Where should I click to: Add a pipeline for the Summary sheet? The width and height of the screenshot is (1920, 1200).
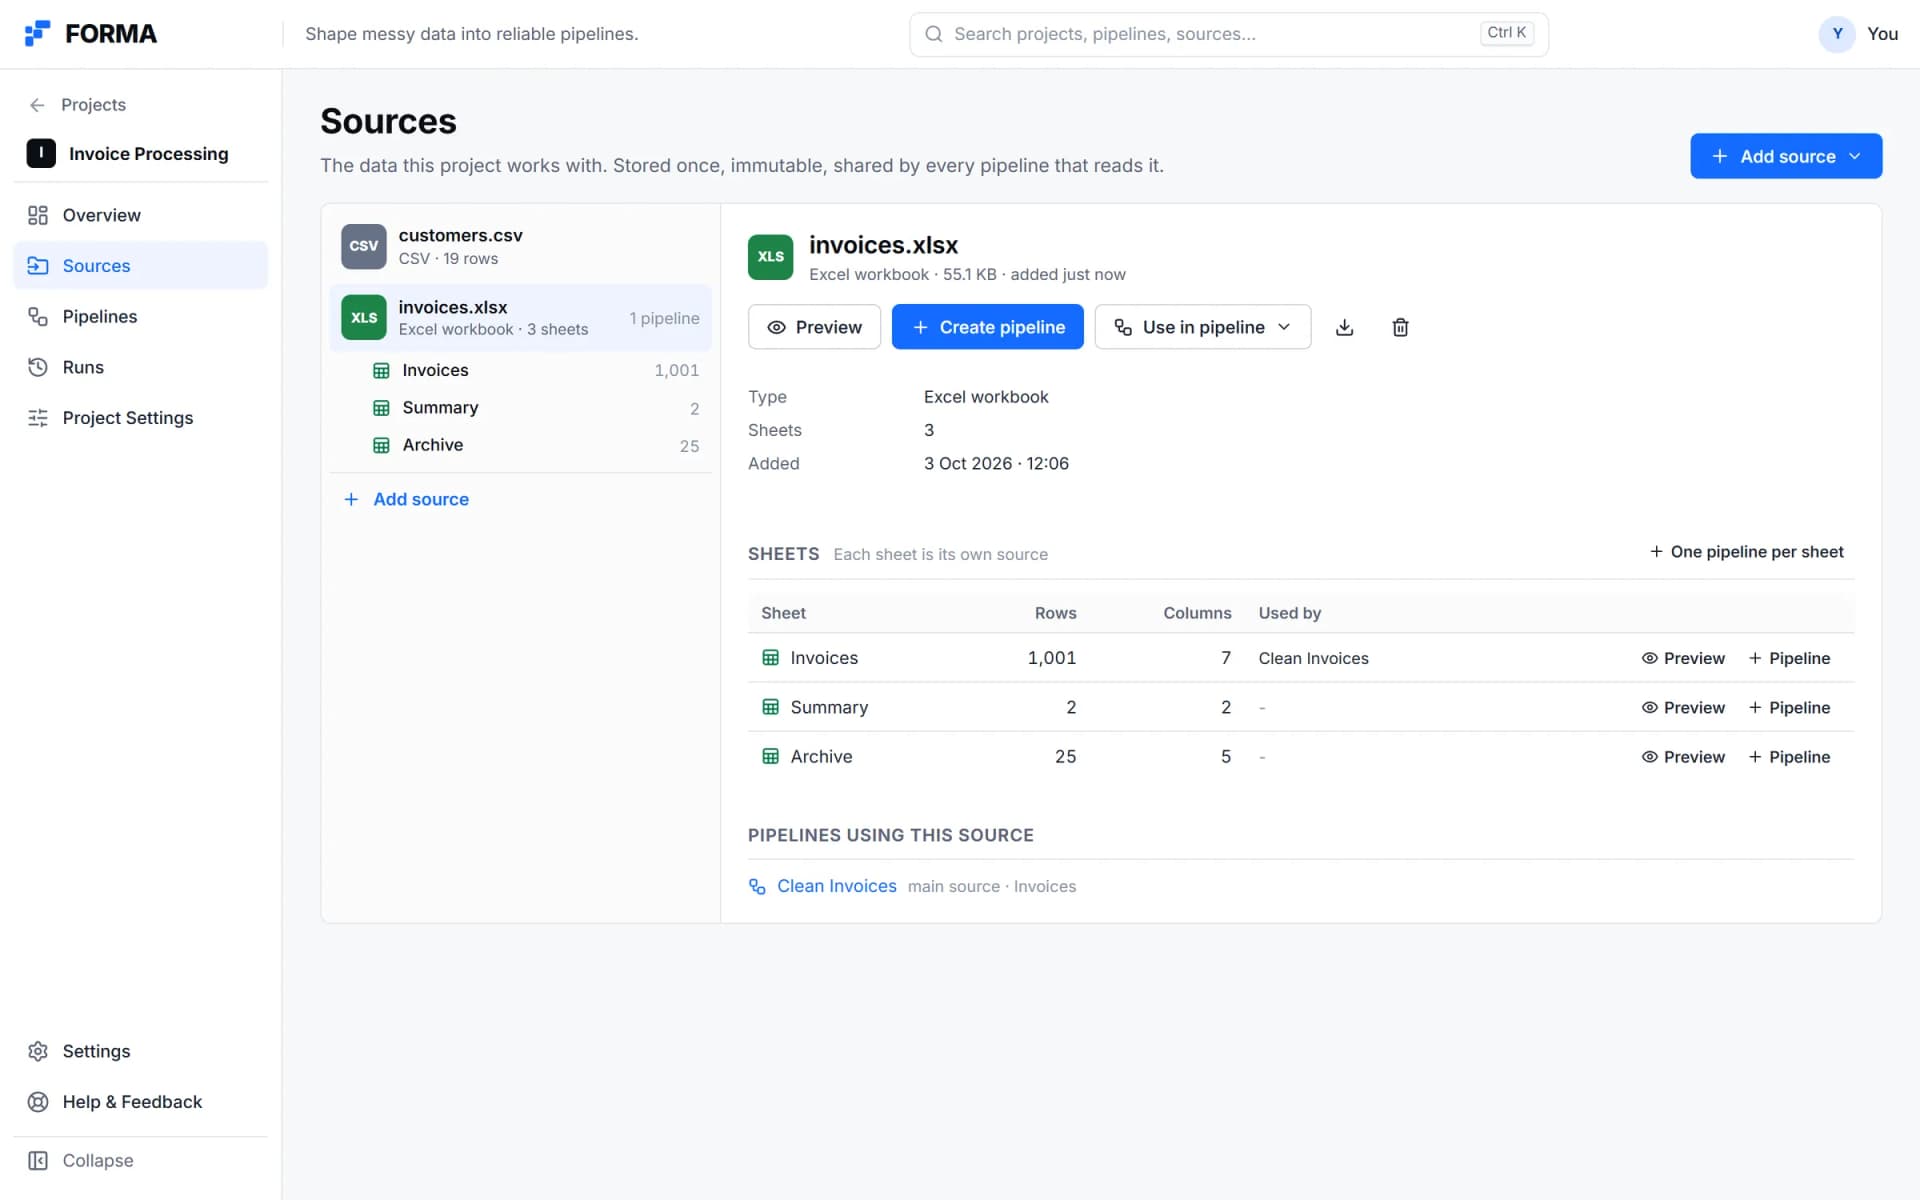[x=1789, y=708]
